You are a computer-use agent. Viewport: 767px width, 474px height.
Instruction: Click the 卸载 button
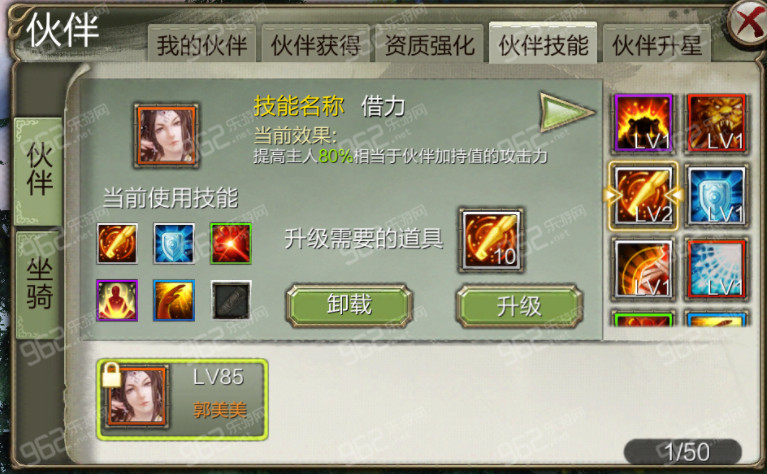(349, 305)
